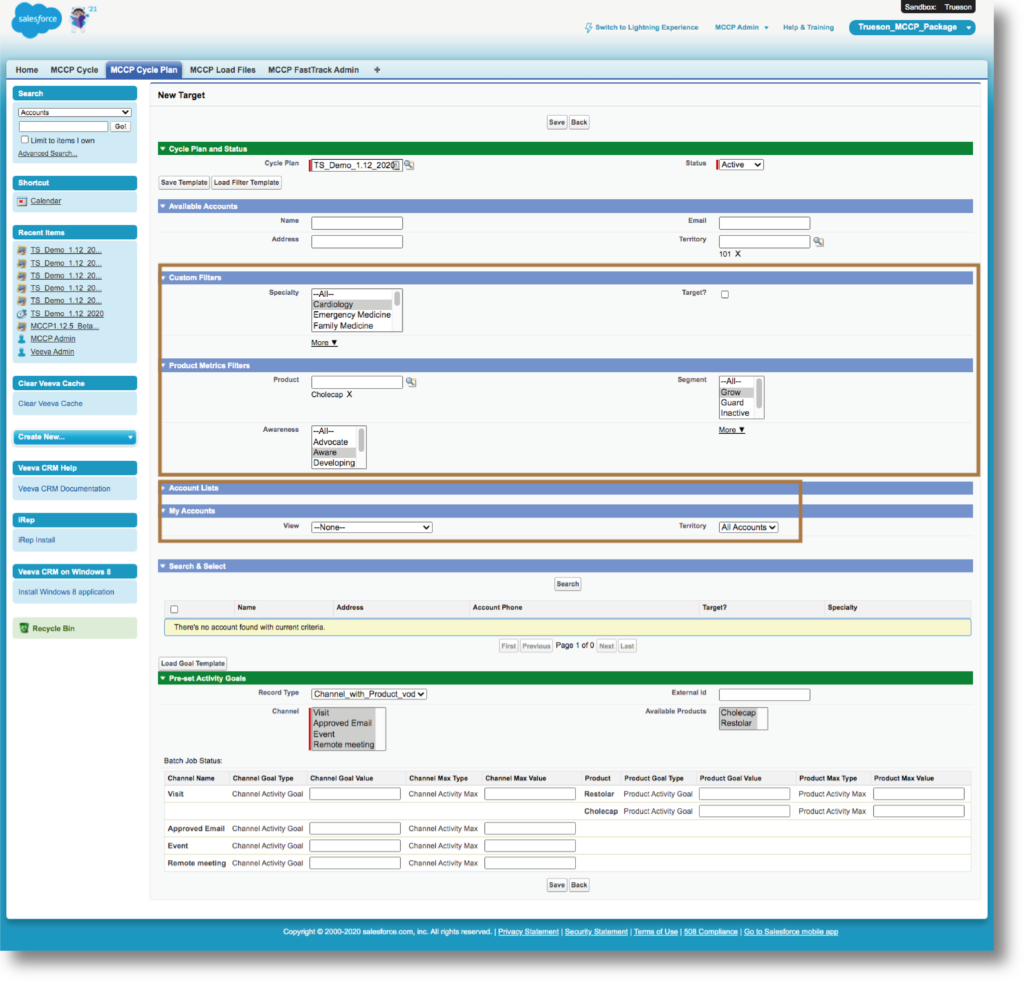The height and width of the screenshot is (986, 1024).
Task: Collapse the Custom Filters section
Action: [163, 278]
